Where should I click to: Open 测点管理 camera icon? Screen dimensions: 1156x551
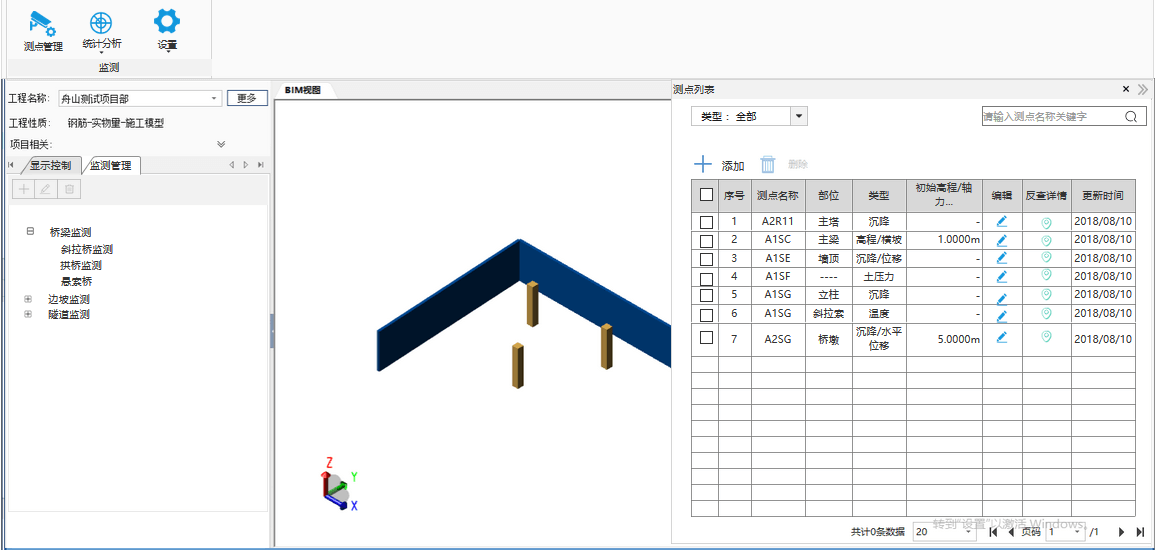43,24
